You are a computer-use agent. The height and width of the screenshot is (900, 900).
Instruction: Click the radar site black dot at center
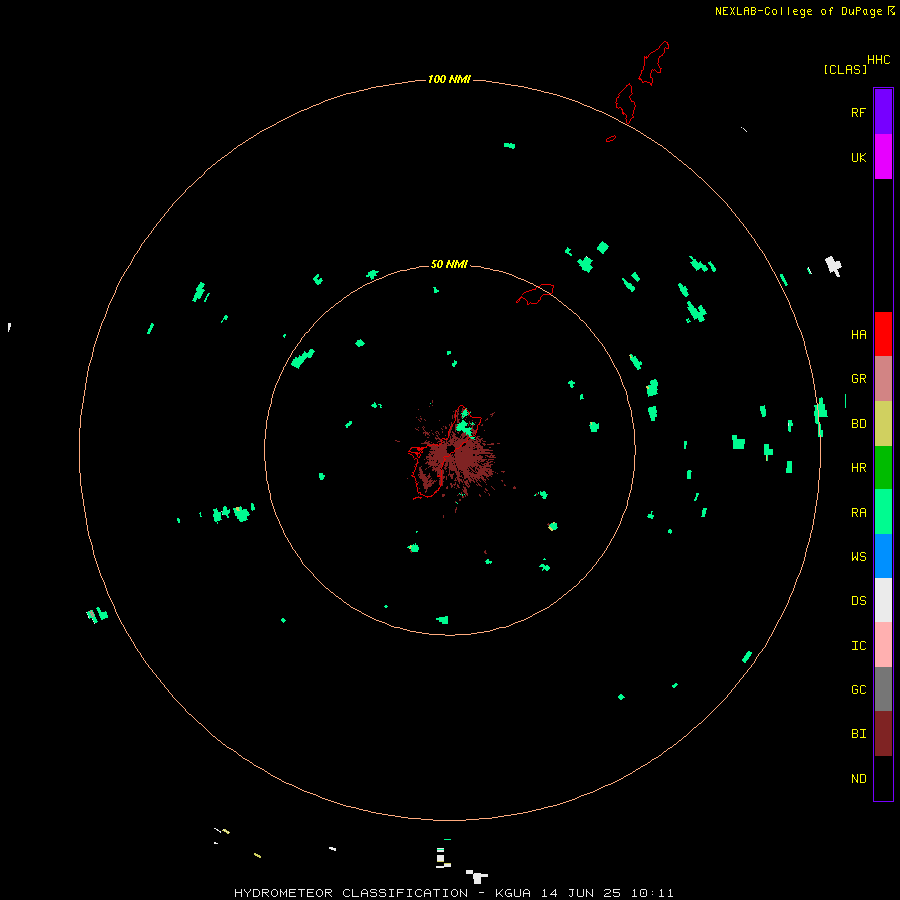click(451, 448)
